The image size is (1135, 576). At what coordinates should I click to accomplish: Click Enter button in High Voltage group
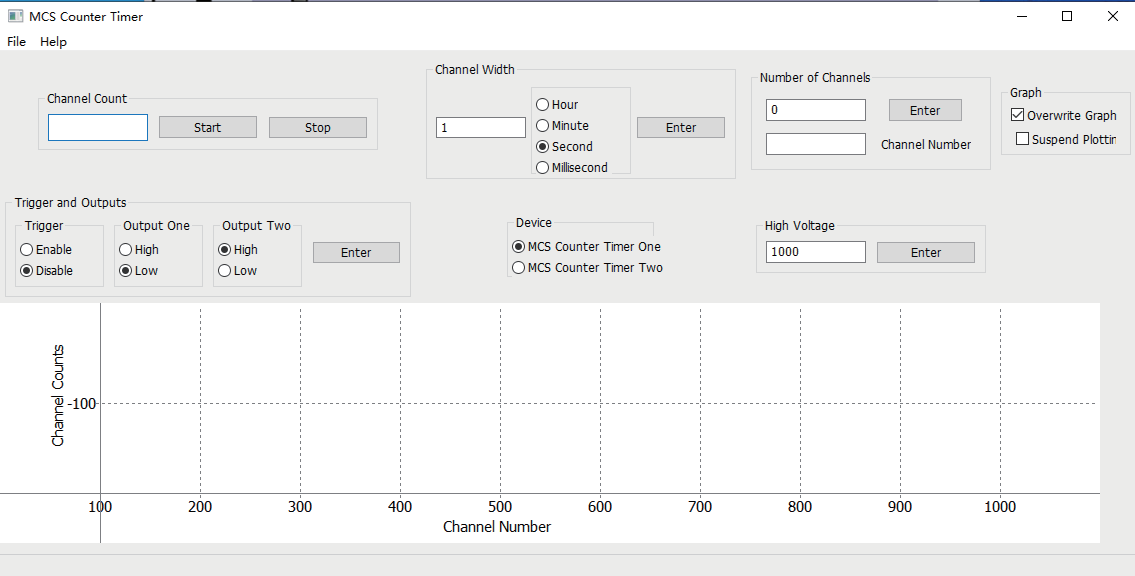(926, 253)
